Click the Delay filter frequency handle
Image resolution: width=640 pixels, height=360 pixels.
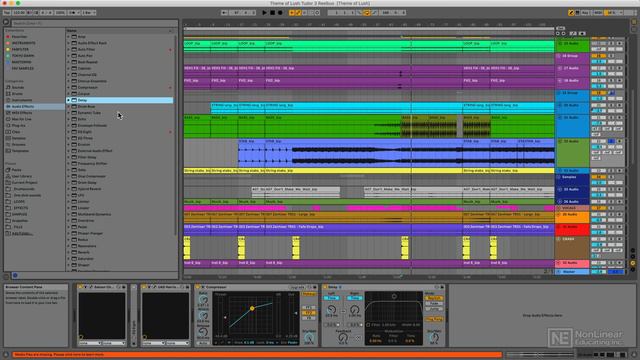(x=394, y=297)
